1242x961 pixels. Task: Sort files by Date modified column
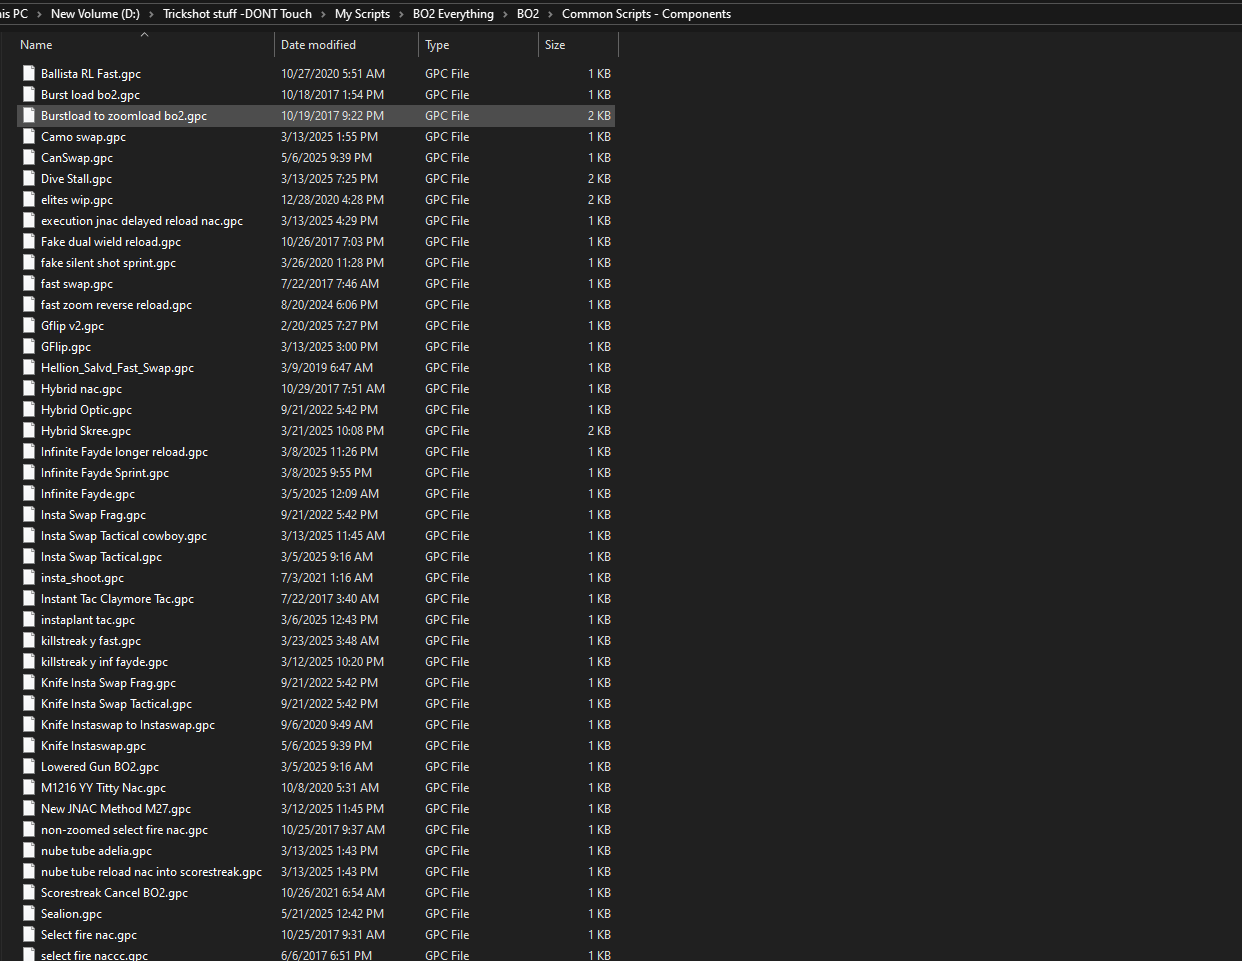coord(318,45)
